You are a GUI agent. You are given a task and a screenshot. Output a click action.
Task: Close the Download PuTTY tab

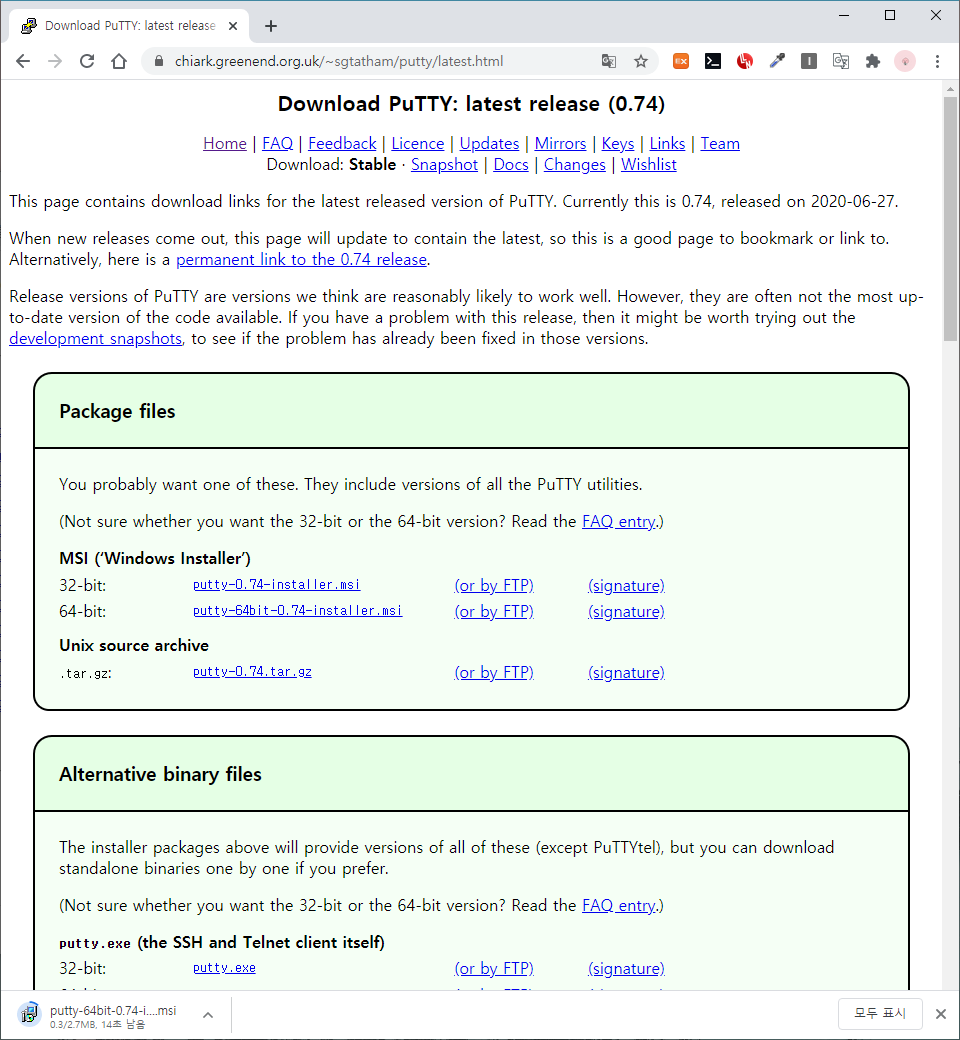click(x=233, y=26)
